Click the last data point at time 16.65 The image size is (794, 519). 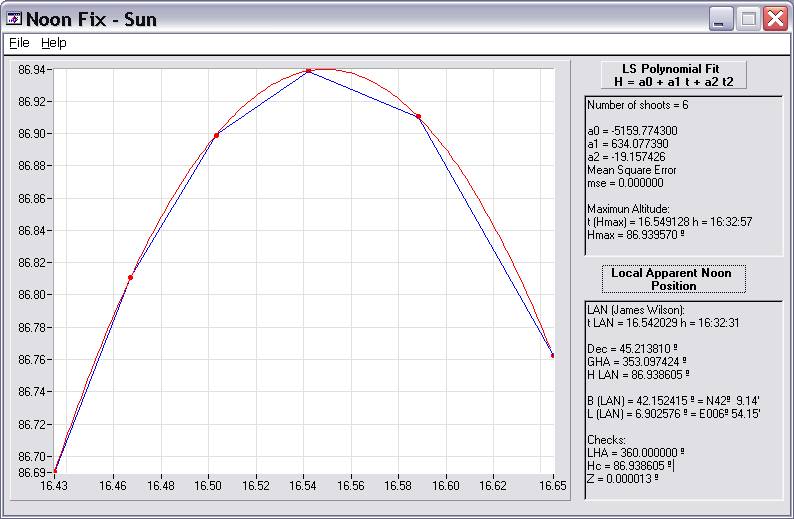(552, 355)
